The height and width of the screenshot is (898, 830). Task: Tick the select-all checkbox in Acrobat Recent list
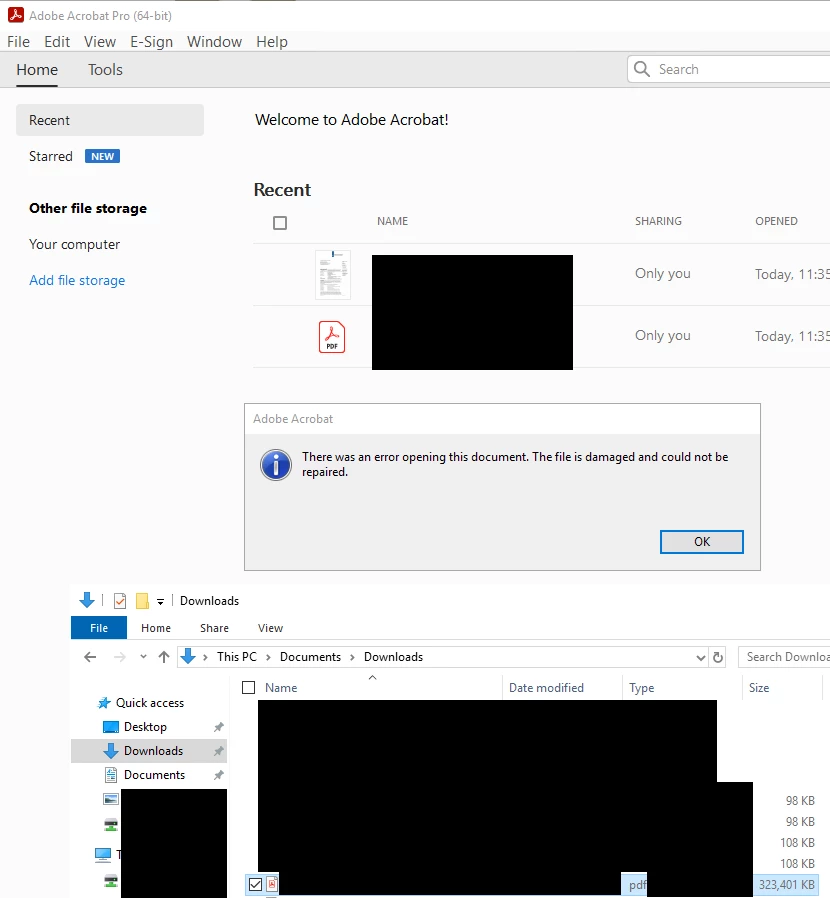280,223
